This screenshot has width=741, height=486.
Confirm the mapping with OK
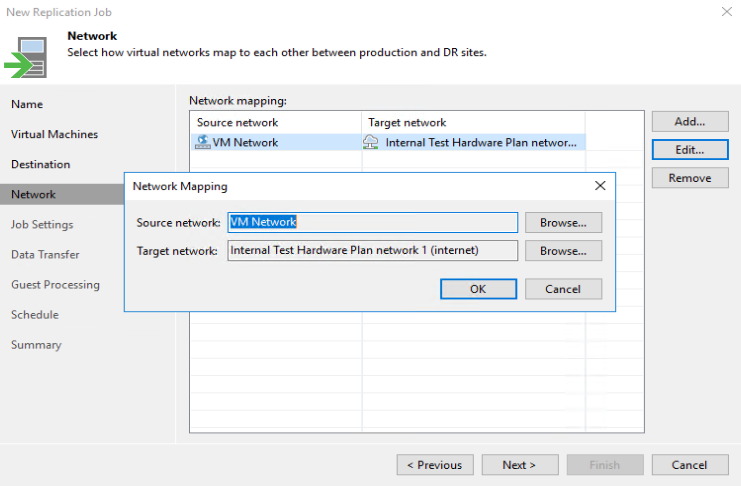click(x=478, y=289)
